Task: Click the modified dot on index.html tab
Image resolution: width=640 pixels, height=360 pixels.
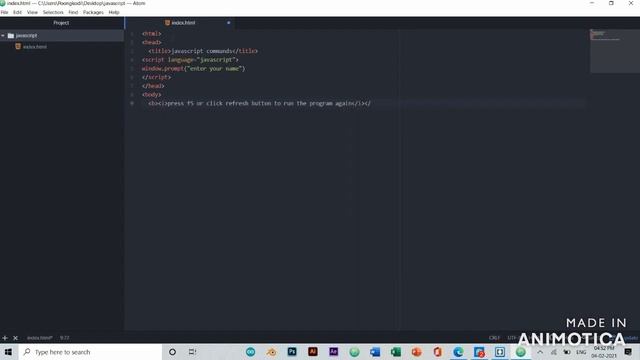Action: (x=229, y=23)
